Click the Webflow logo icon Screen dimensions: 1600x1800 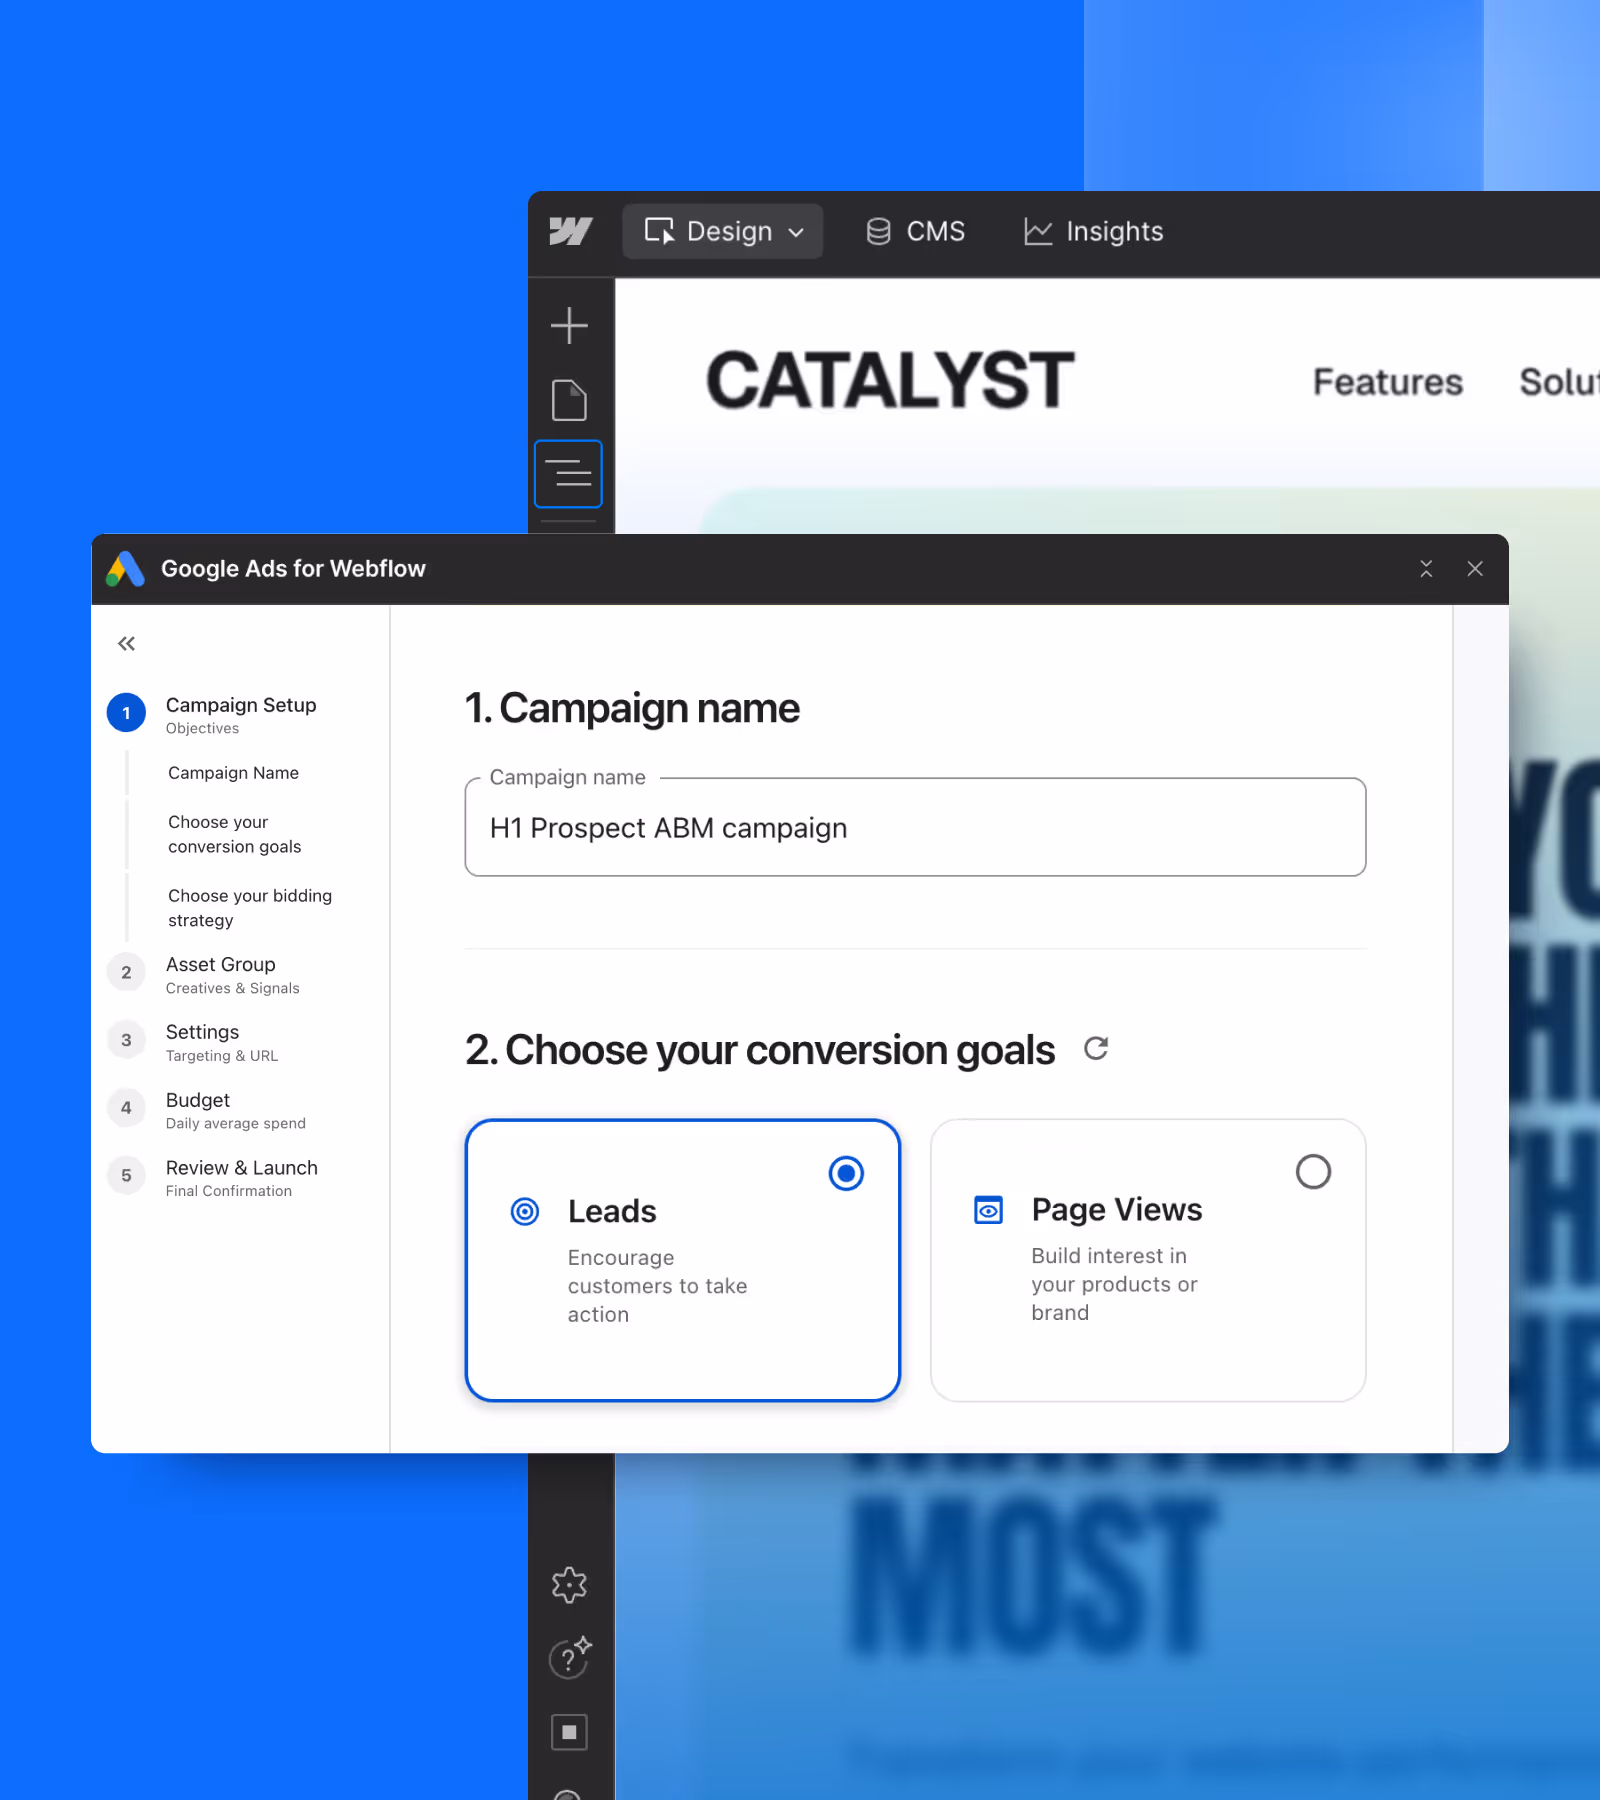click(x=570, y=231)
